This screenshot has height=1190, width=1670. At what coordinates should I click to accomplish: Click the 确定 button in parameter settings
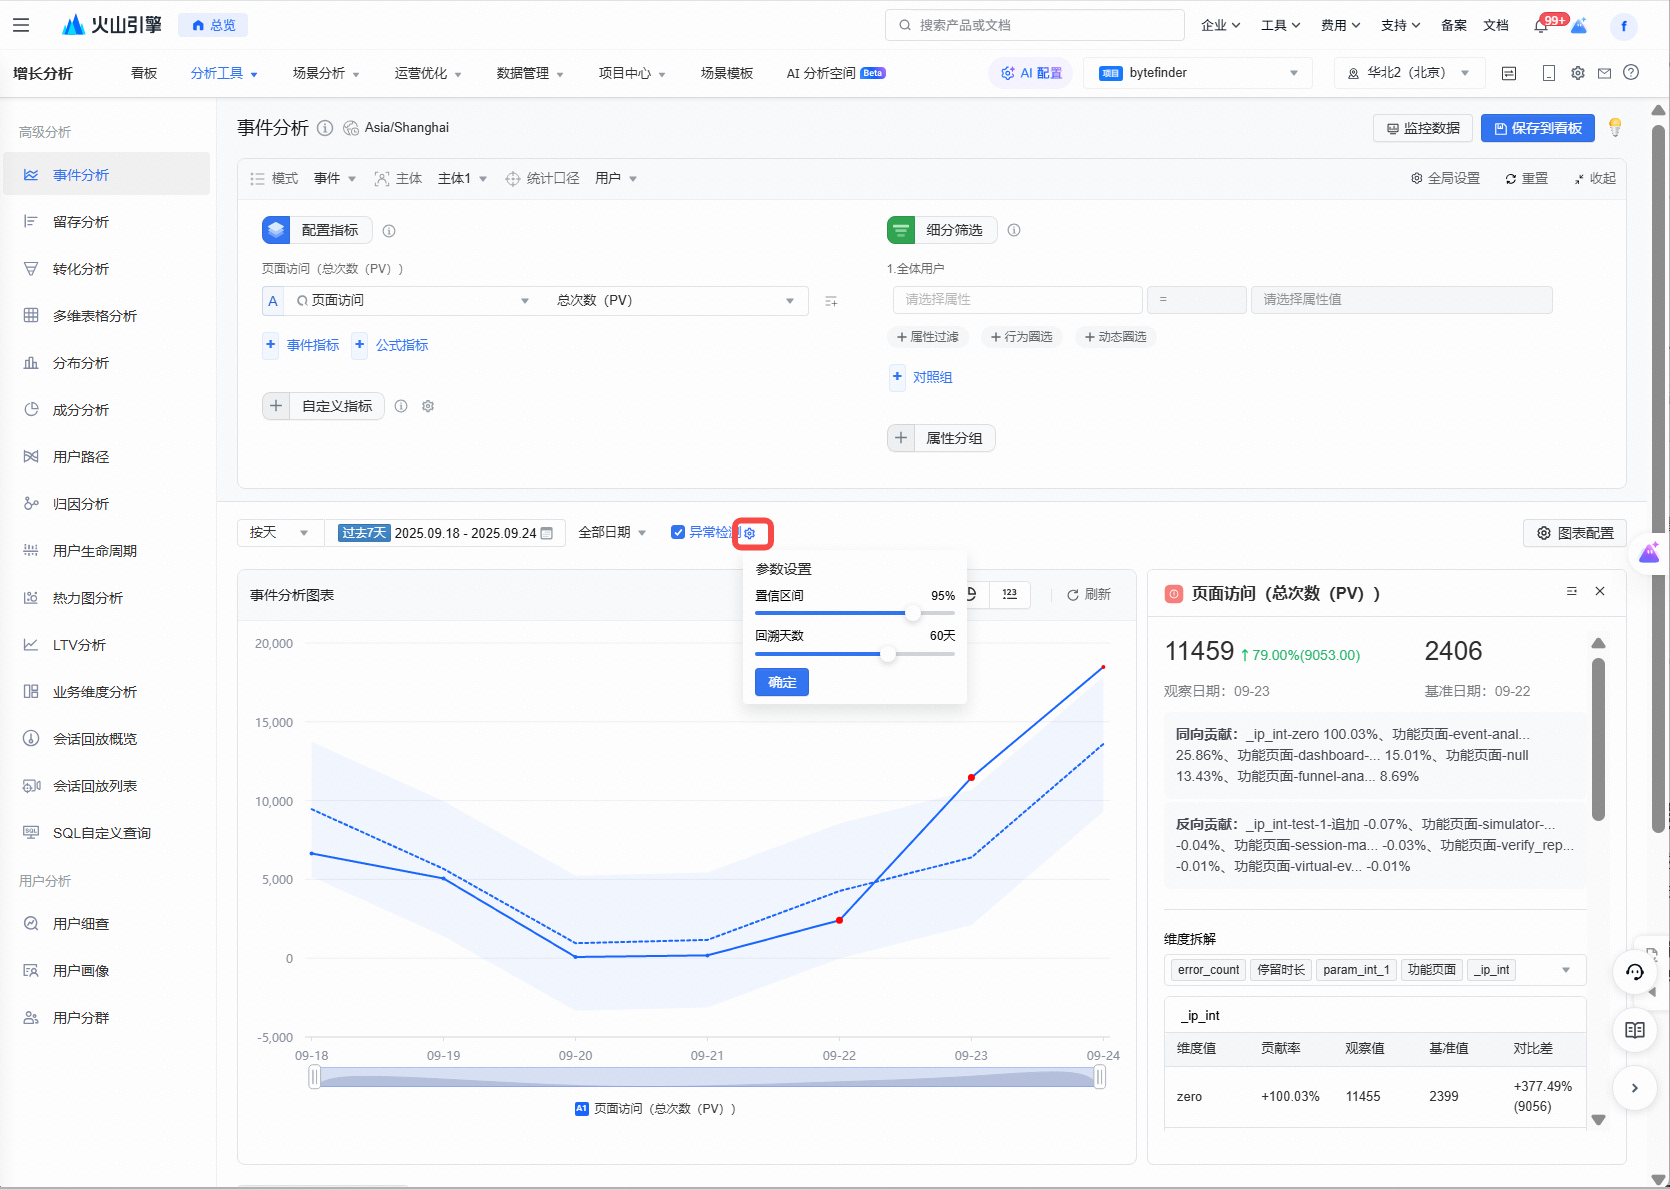[782, 682]
